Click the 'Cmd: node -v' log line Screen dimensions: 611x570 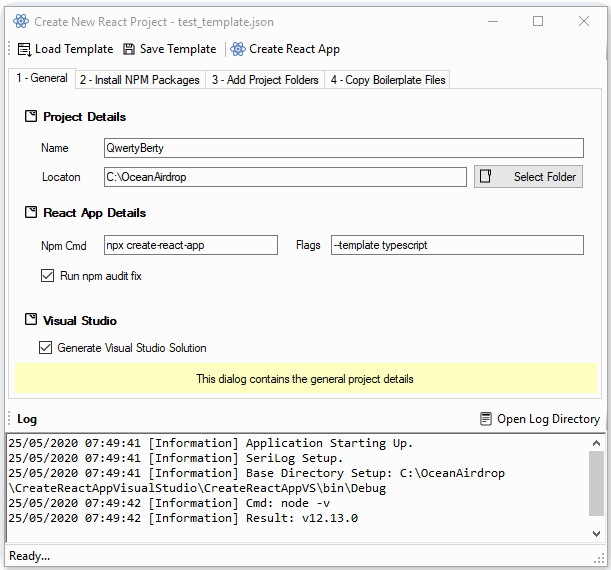pos(169,503)
